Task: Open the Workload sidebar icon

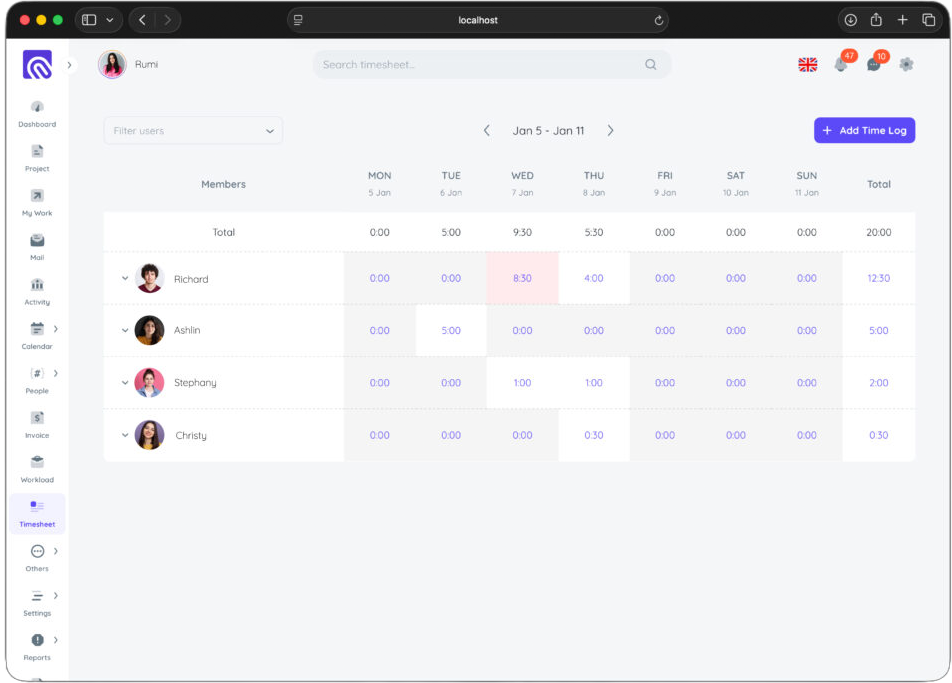Action: pos(37,462)
